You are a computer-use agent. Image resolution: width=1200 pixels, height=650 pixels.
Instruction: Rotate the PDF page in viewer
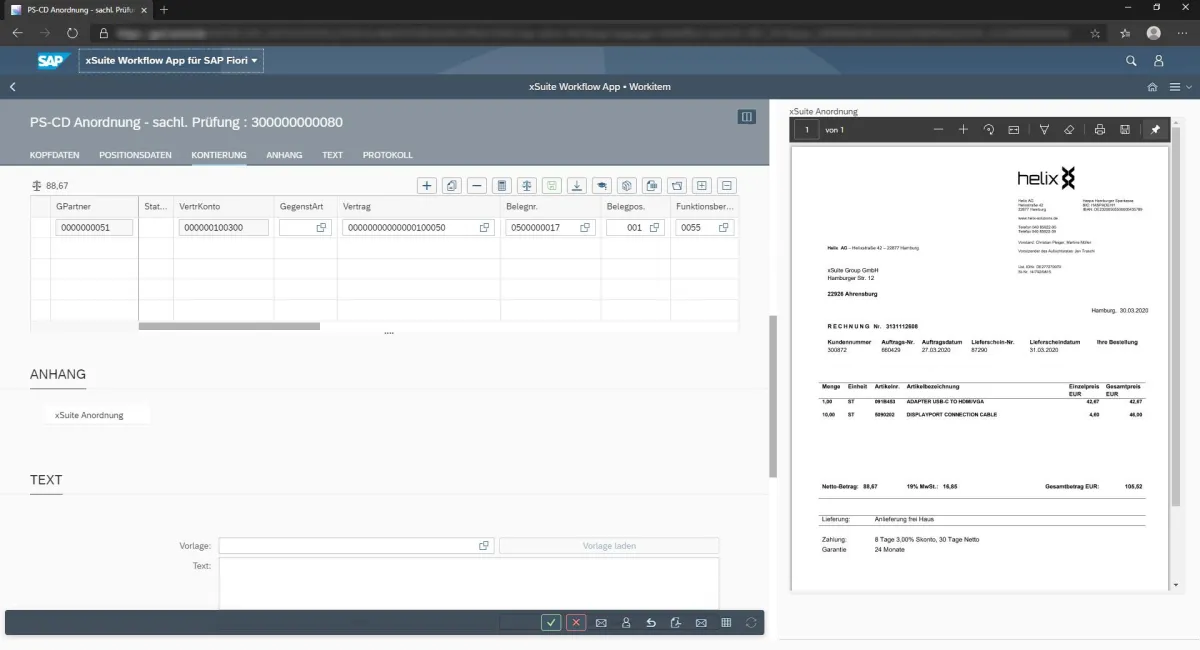[988, 130]
